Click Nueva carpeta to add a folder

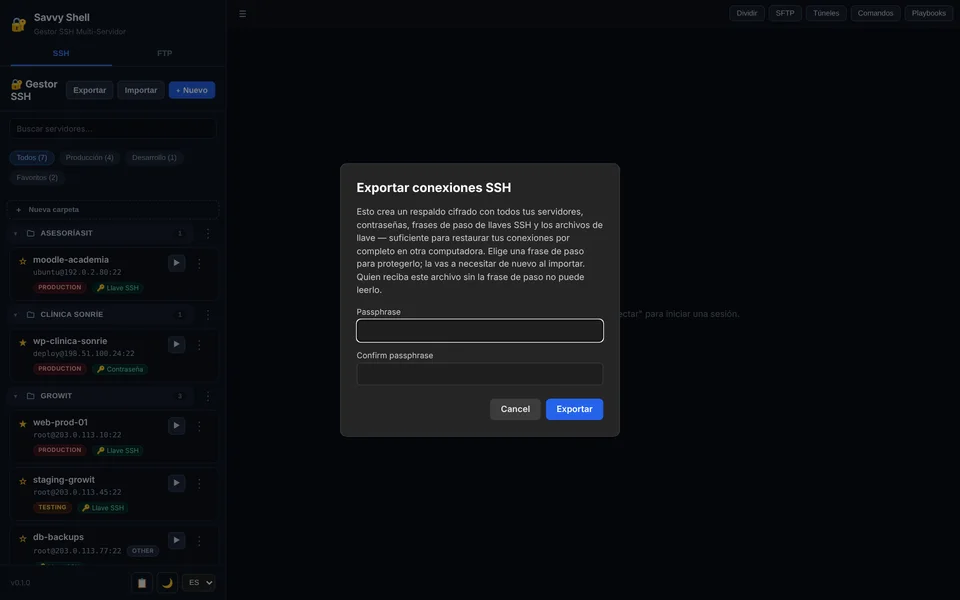(x=113, y=209)
